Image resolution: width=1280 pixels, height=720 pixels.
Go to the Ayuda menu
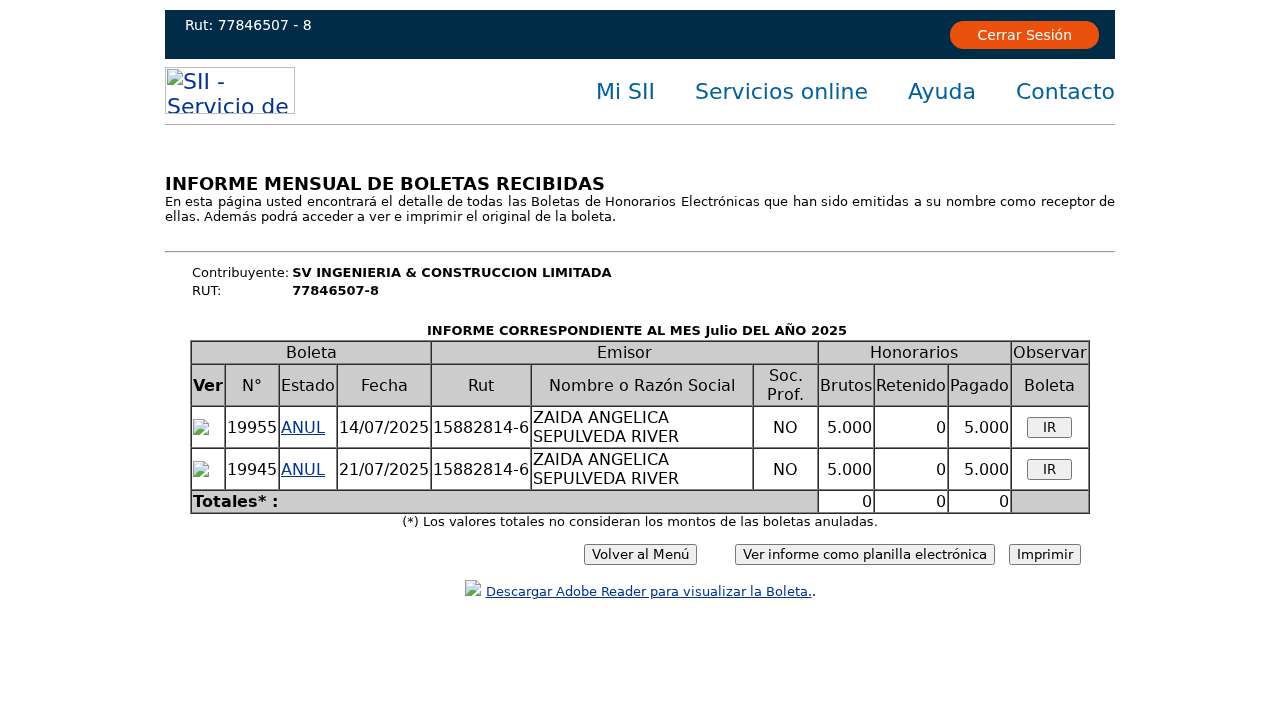(x=941, y=92)
